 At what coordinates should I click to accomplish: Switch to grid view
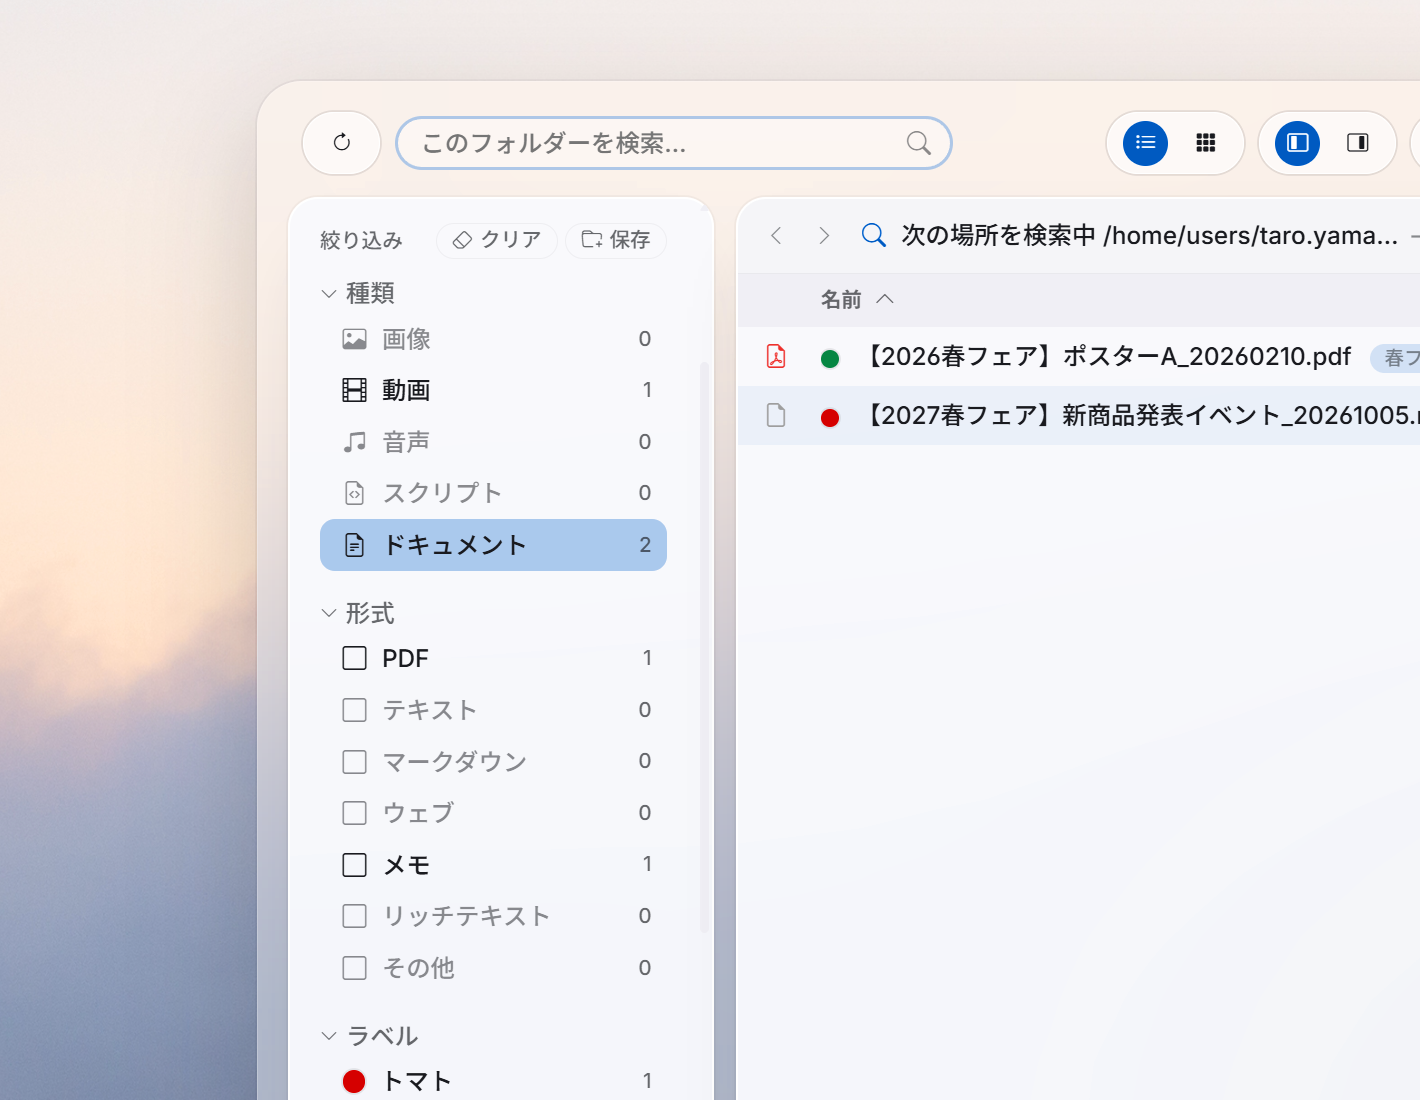pos(1206,143)
